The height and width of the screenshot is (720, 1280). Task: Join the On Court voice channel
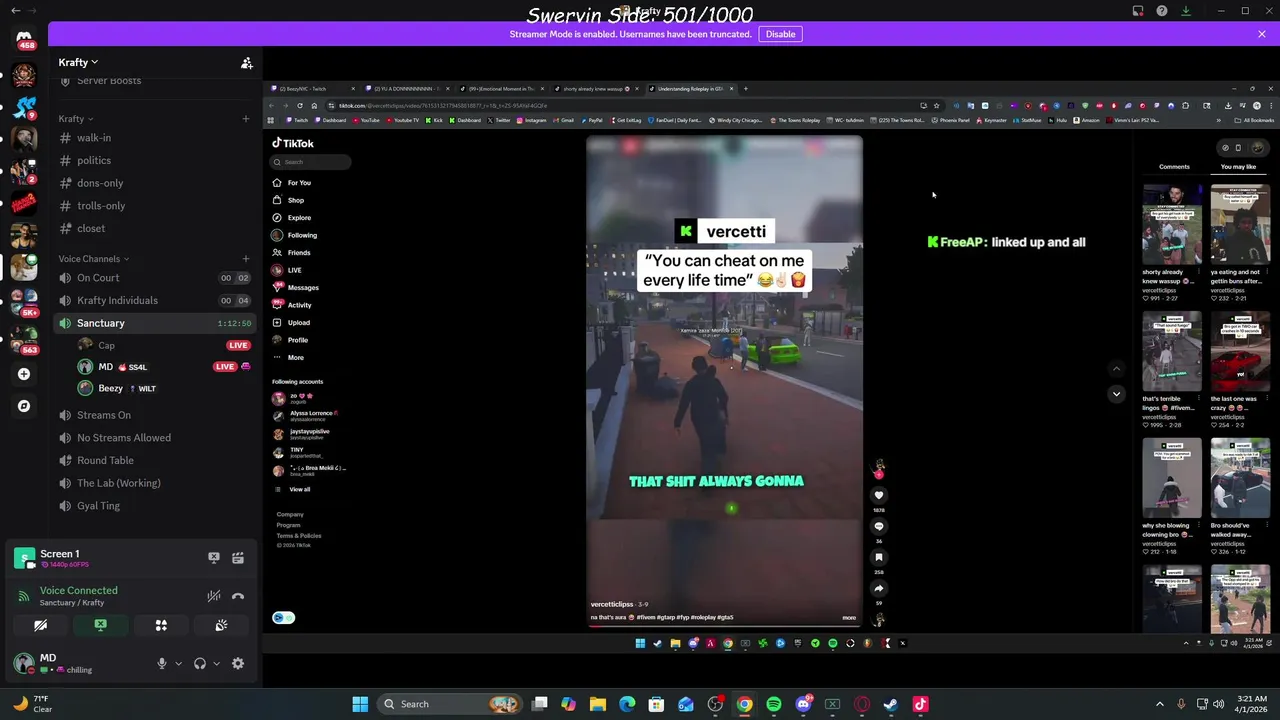tap(155, 278)
